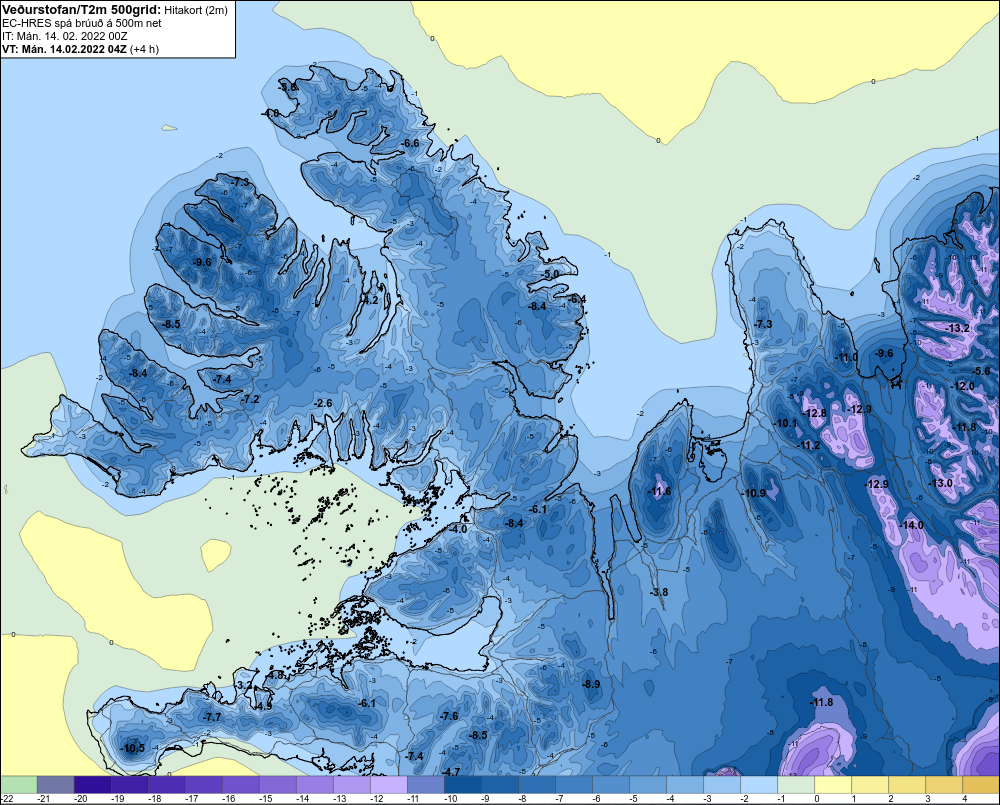
Task: Click the valid time "VT: Mán. 14.02.2022 04Z"
Action: click(x=64, y=49)
